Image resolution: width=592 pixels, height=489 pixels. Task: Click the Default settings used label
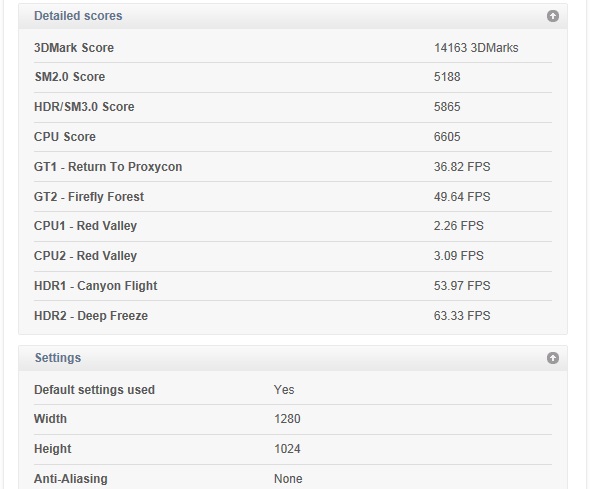94,390
